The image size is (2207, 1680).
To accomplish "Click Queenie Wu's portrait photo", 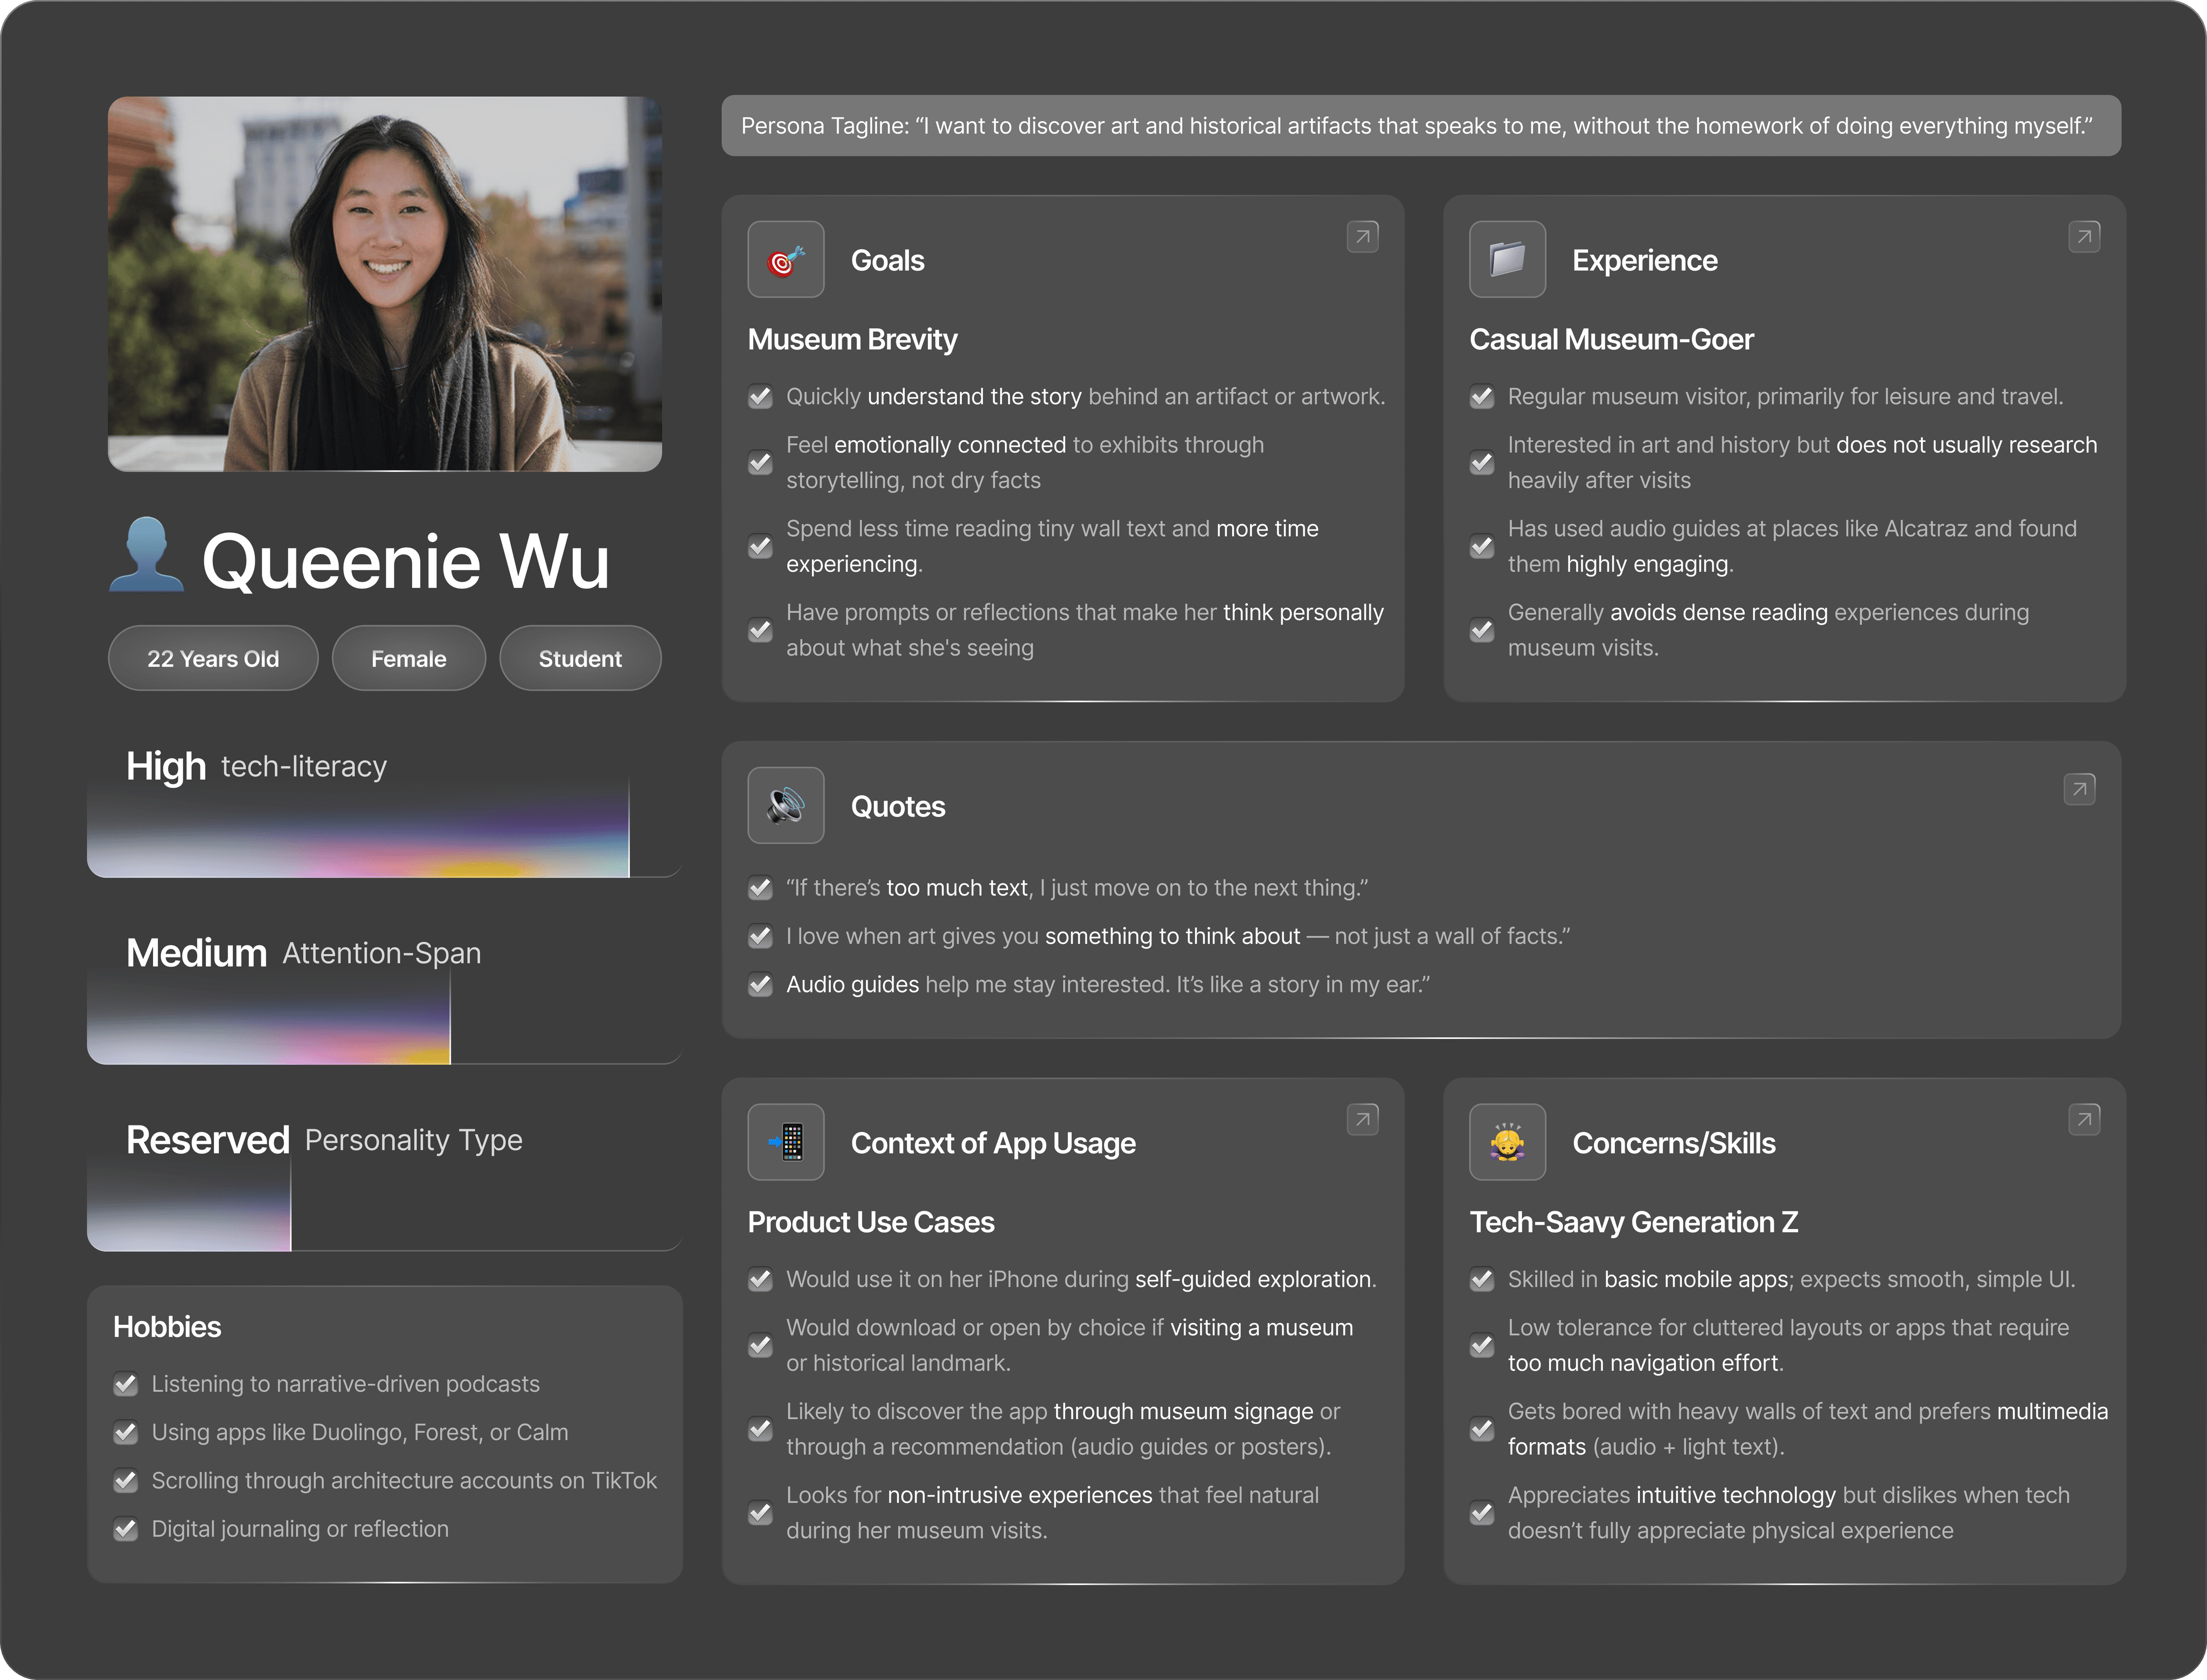I will point(385,284).
